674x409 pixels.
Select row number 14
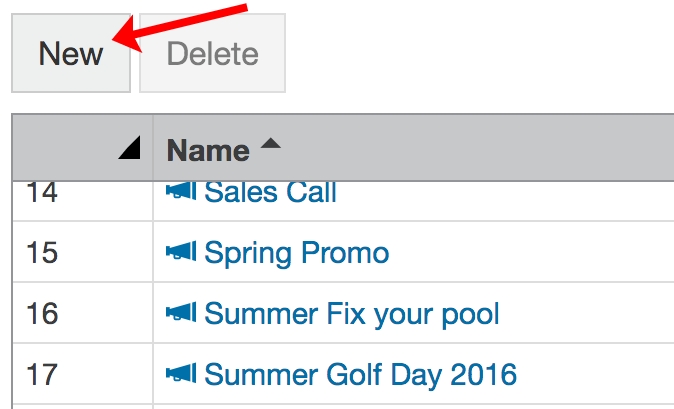click(x=42, y=193)
